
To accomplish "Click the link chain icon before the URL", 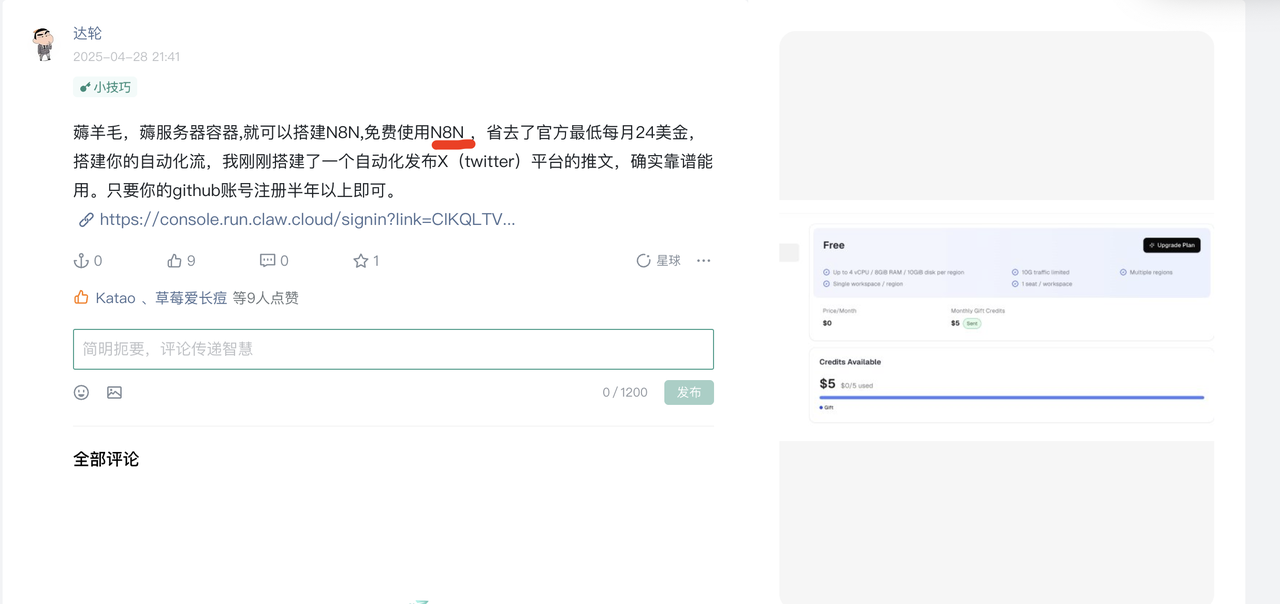I will point(86,220).
